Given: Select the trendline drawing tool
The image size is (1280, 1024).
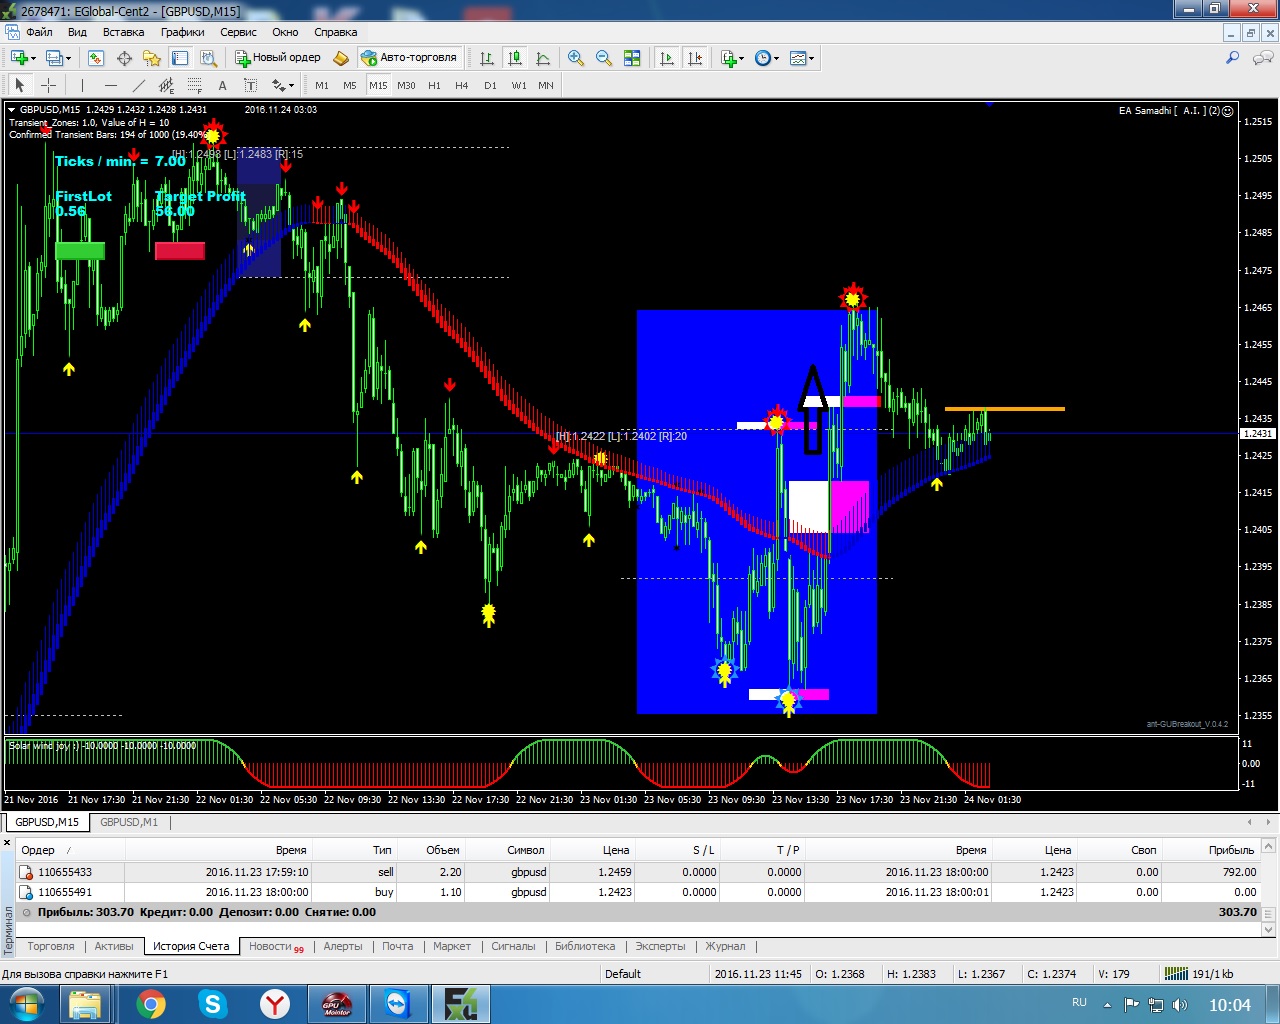Looking at the screenshot, I should point(139,85).
